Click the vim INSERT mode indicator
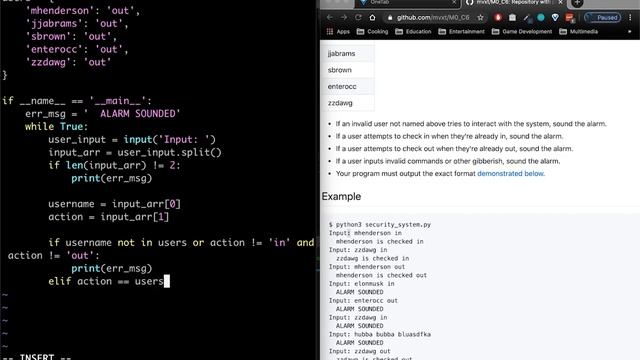The height and width of the screenshot is (360, 640). tap(37, 357)
